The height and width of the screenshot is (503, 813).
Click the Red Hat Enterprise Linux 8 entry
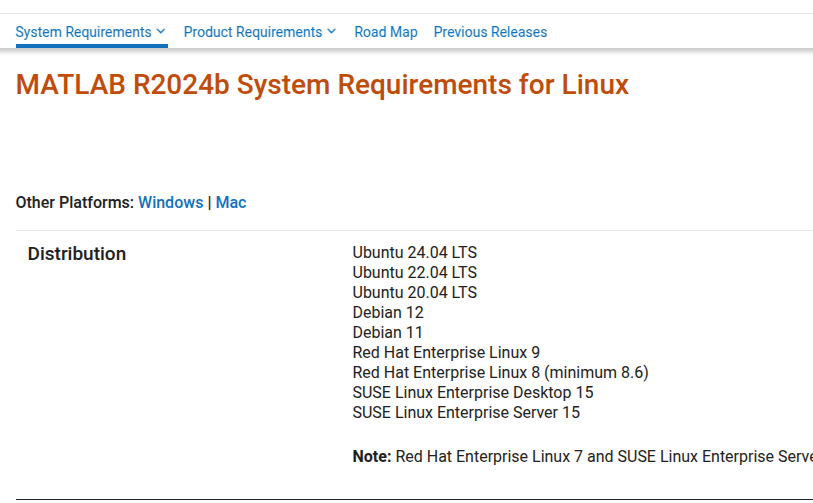[500, 372]
